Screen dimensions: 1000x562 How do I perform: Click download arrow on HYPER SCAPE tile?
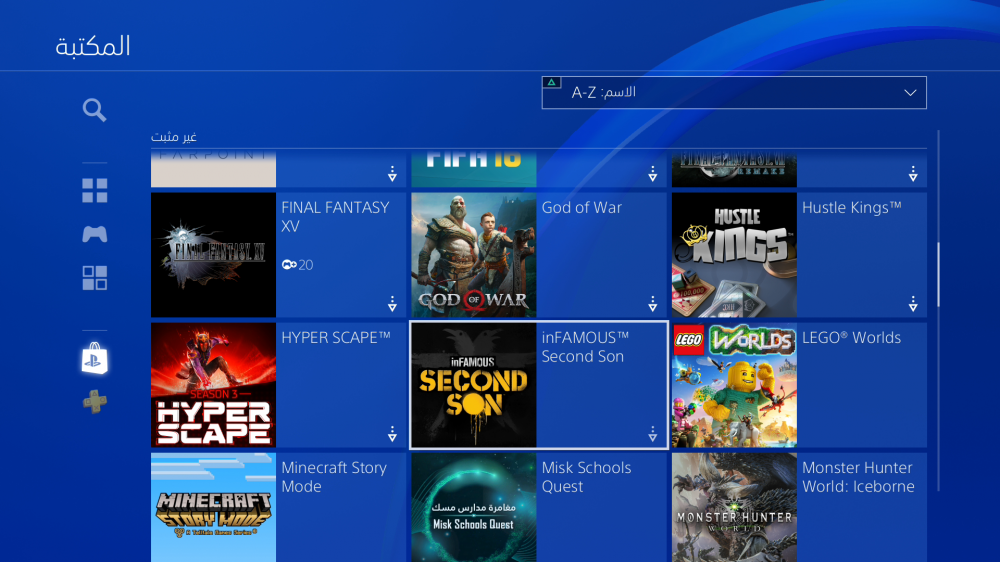[x=392, y=434]
